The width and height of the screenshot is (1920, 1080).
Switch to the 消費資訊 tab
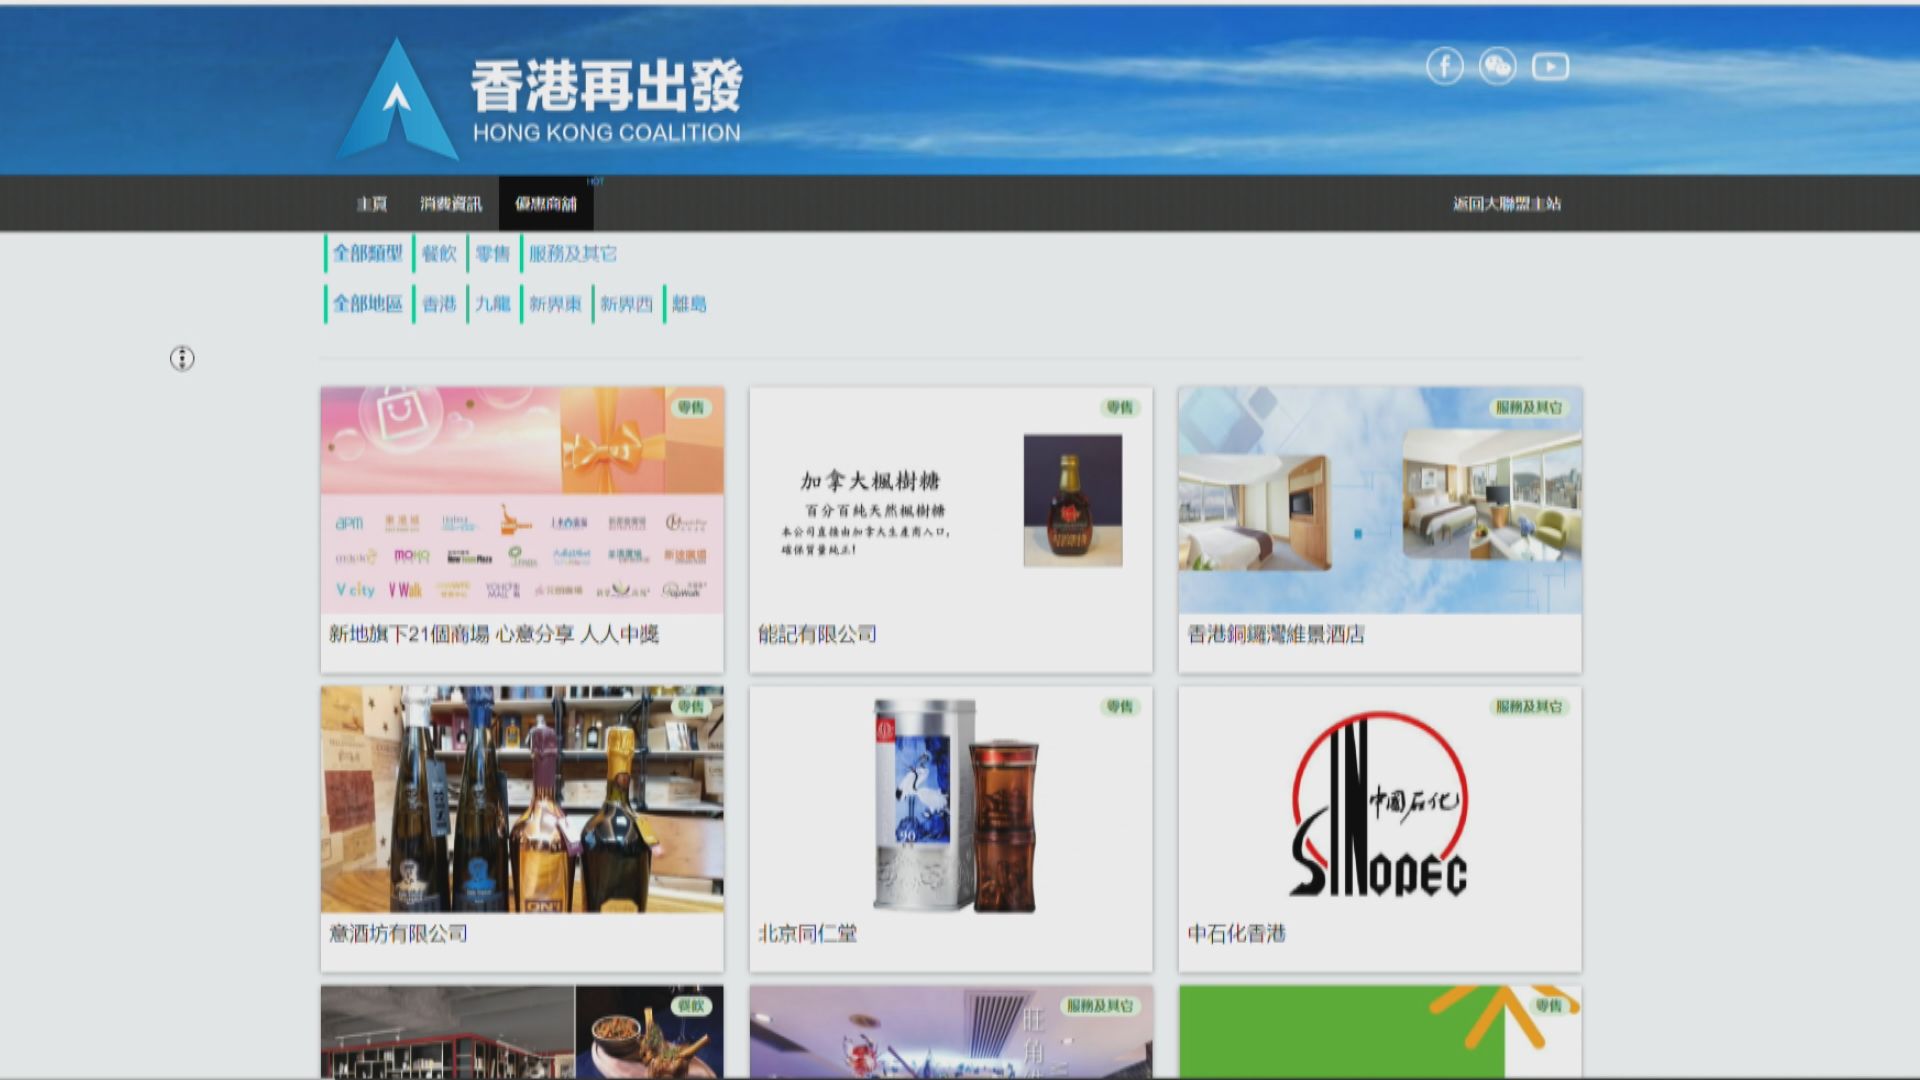click(451, 203)
